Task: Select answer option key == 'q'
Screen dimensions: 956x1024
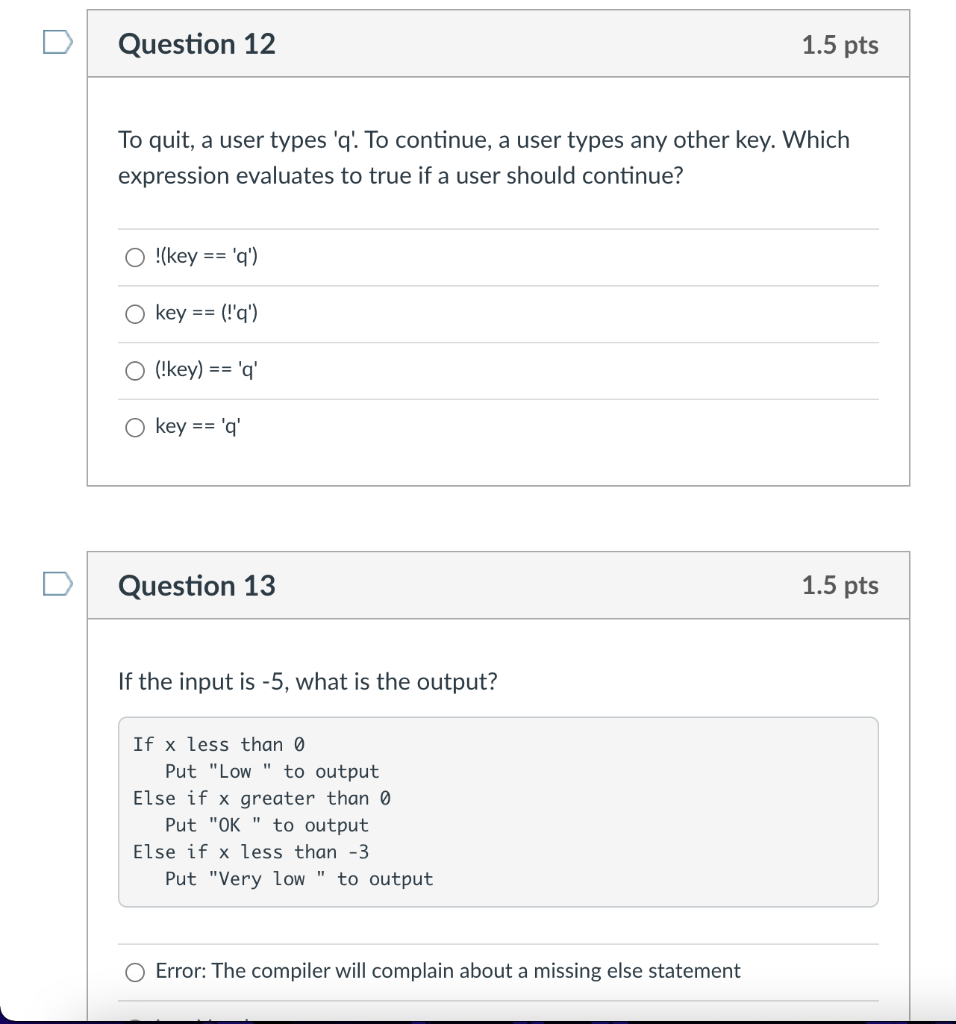Action: 134,427
